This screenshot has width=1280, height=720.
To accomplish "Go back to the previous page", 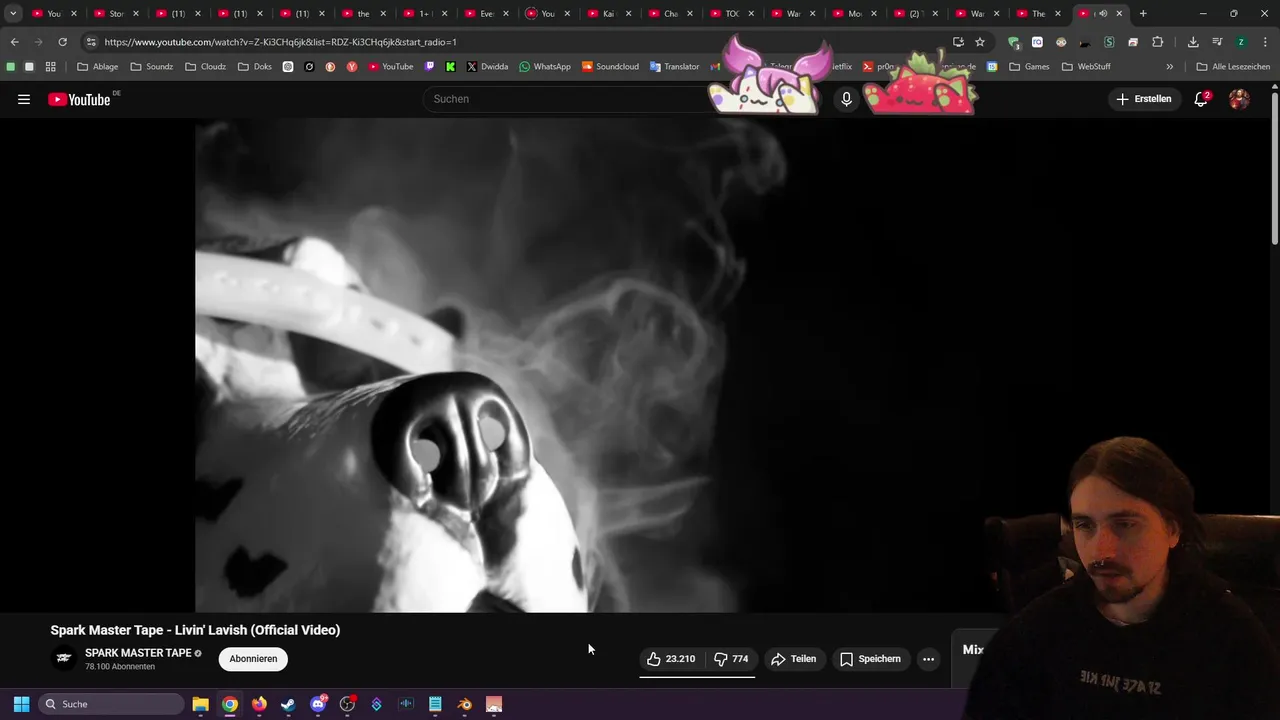I will pos(14,42).
